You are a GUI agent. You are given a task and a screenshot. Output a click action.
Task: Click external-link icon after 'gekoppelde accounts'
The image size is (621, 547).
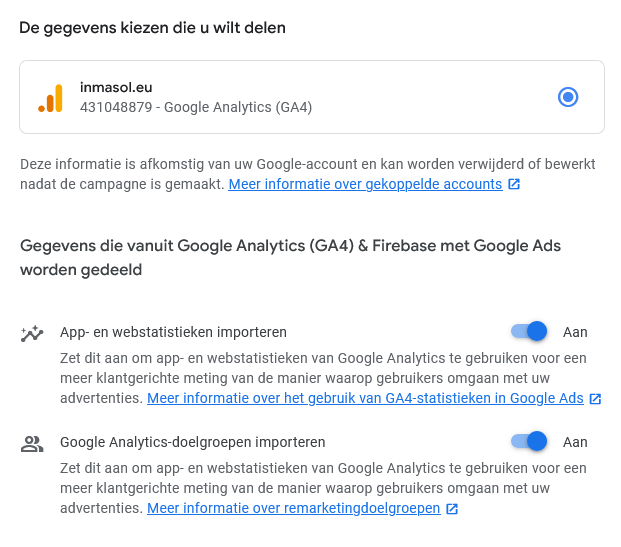click(514, 184)
